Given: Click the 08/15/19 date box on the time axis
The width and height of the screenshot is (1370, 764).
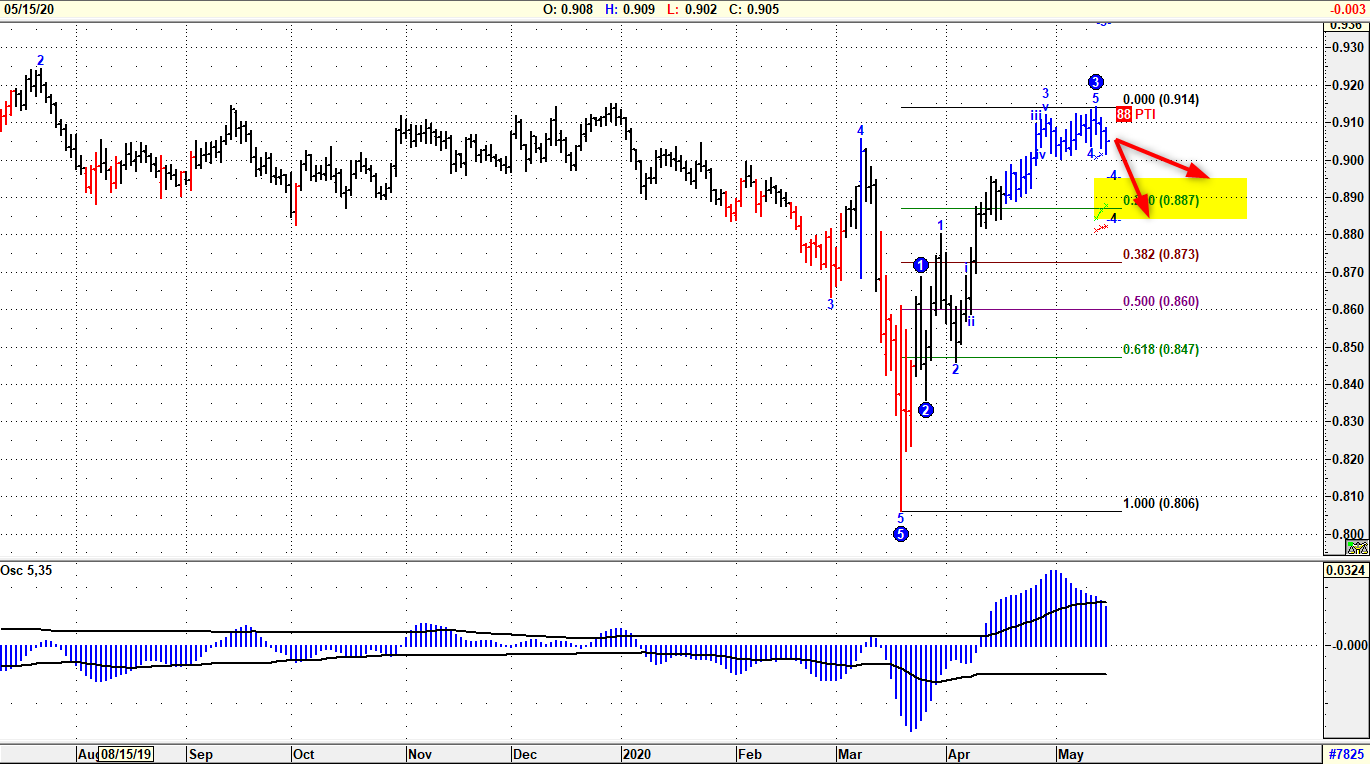Looking at the screenshot, I should 128,755.
